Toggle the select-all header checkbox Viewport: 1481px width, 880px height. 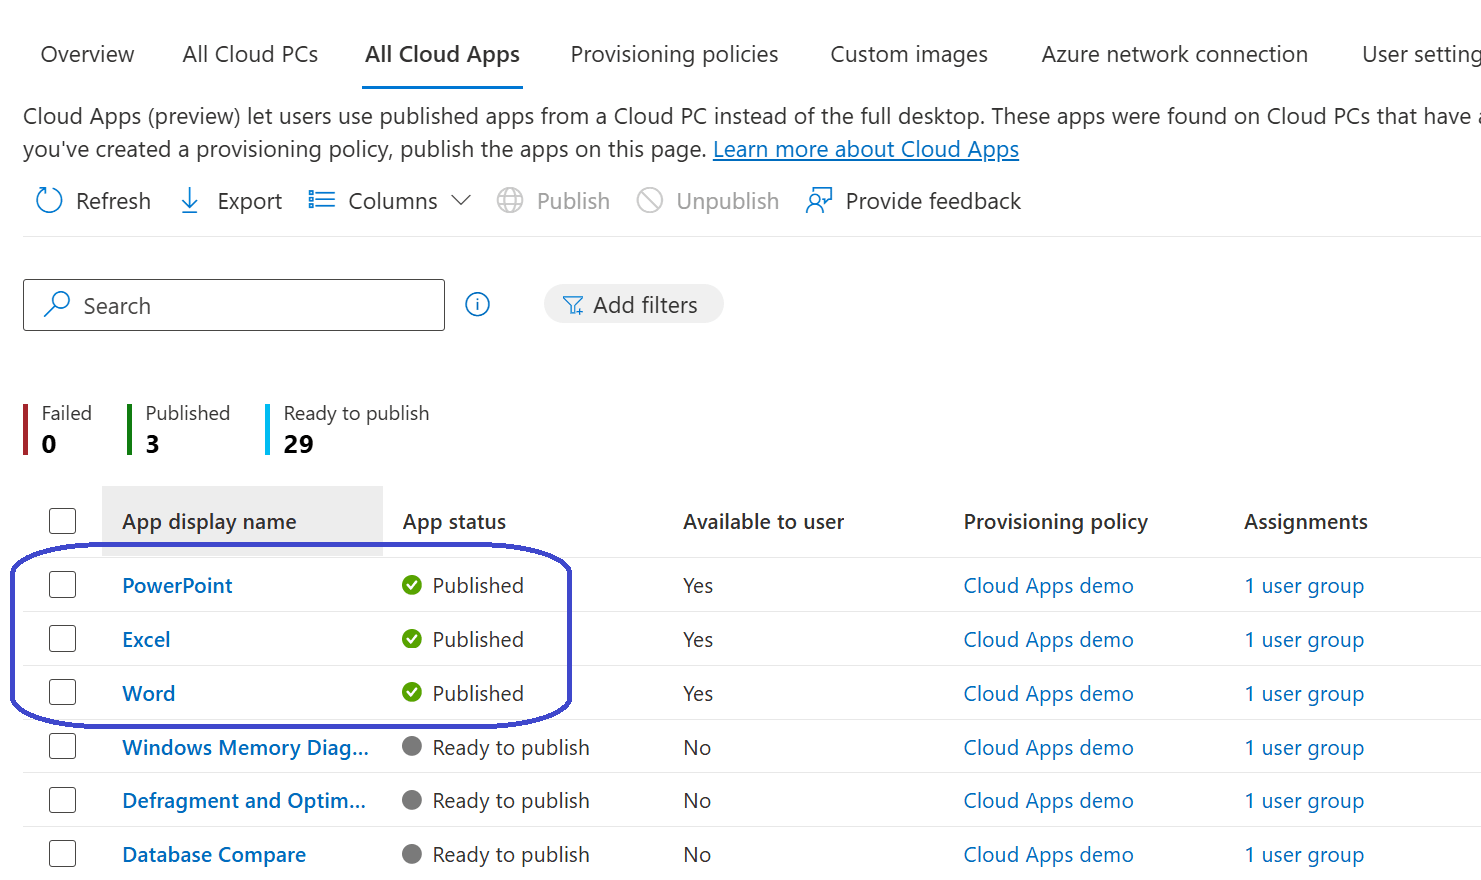[63, 521]
